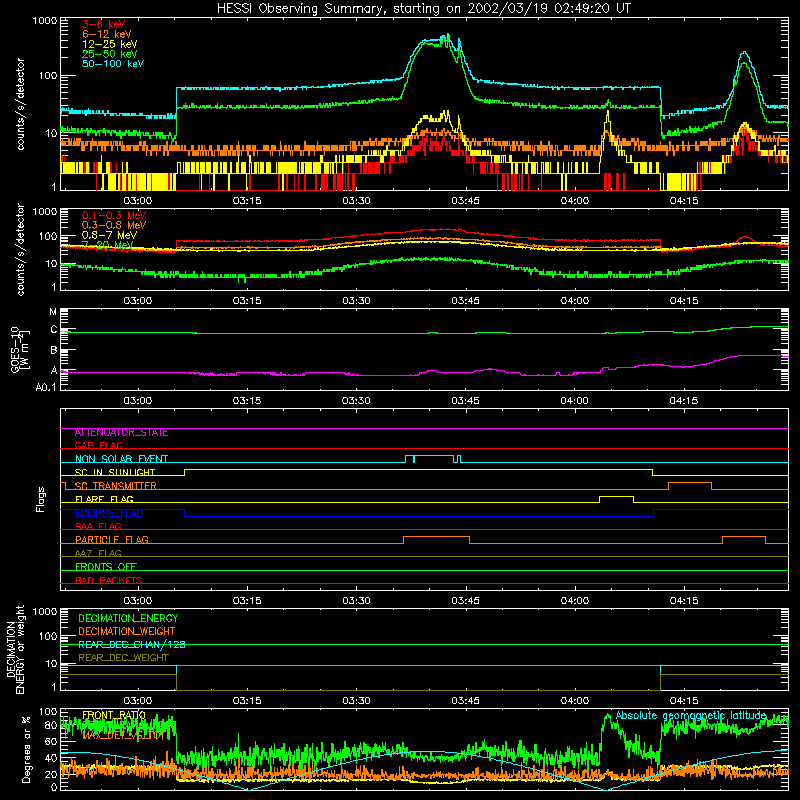Click the 7-20 MeV legend label
800x800 pixels.
click(108, 245)
